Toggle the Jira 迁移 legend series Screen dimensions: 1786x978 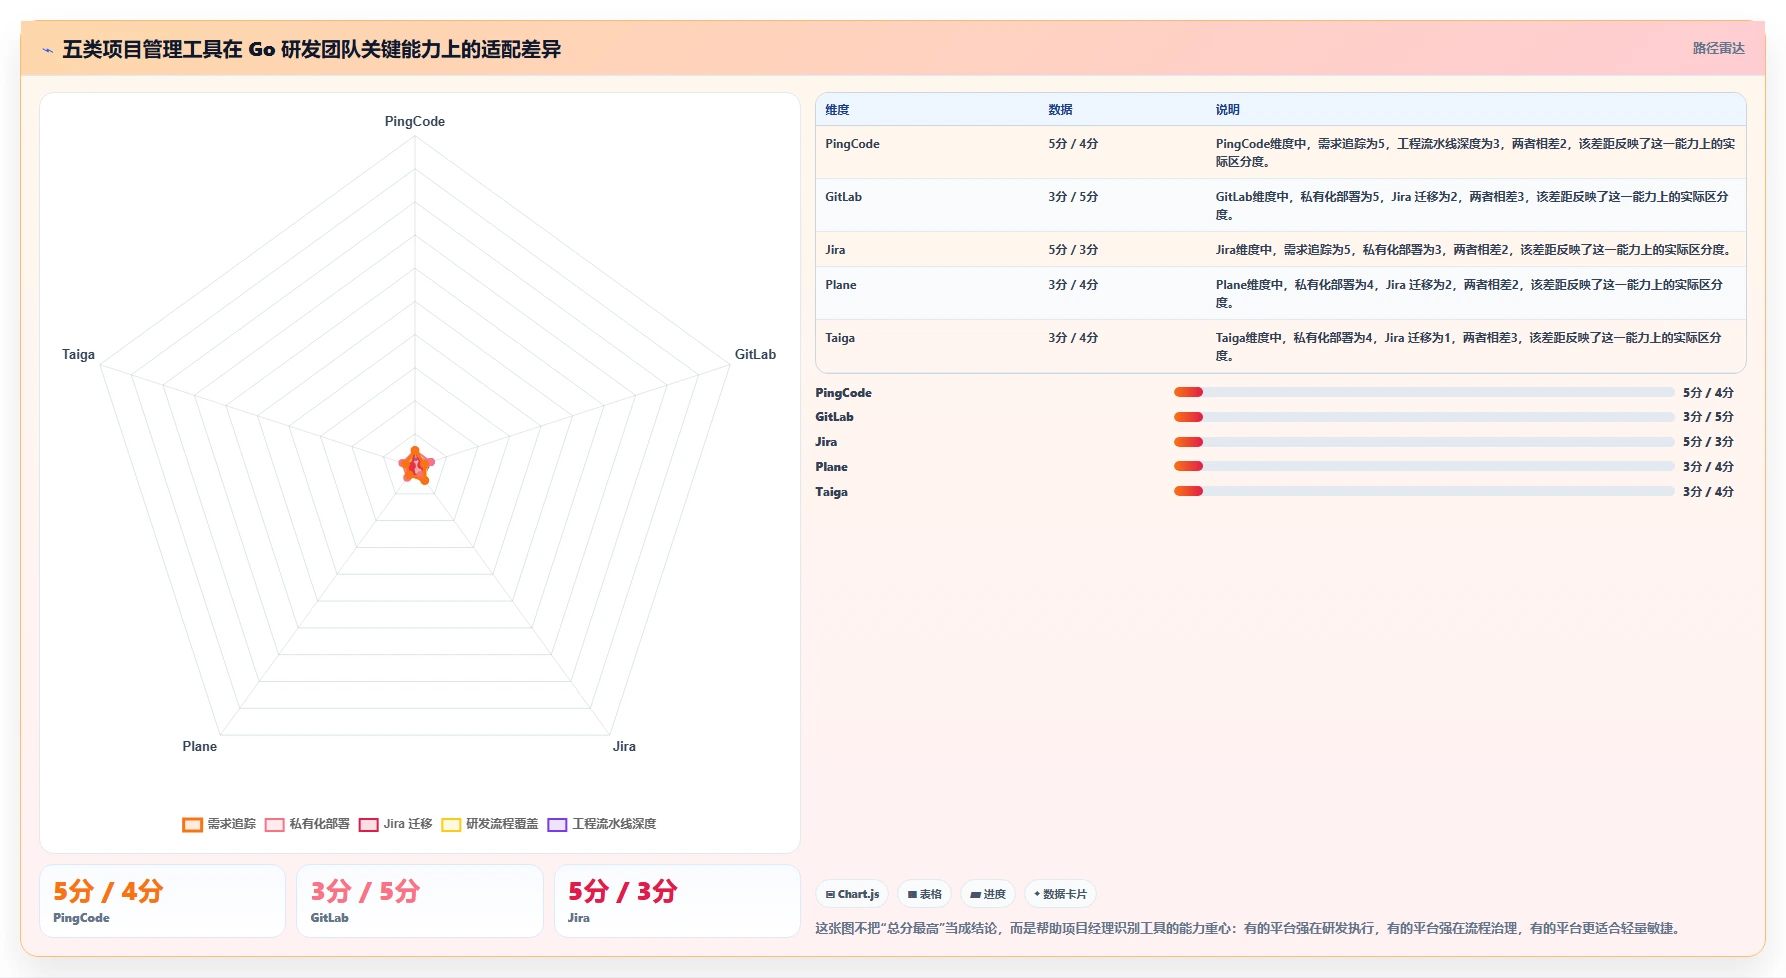(395, 824)
